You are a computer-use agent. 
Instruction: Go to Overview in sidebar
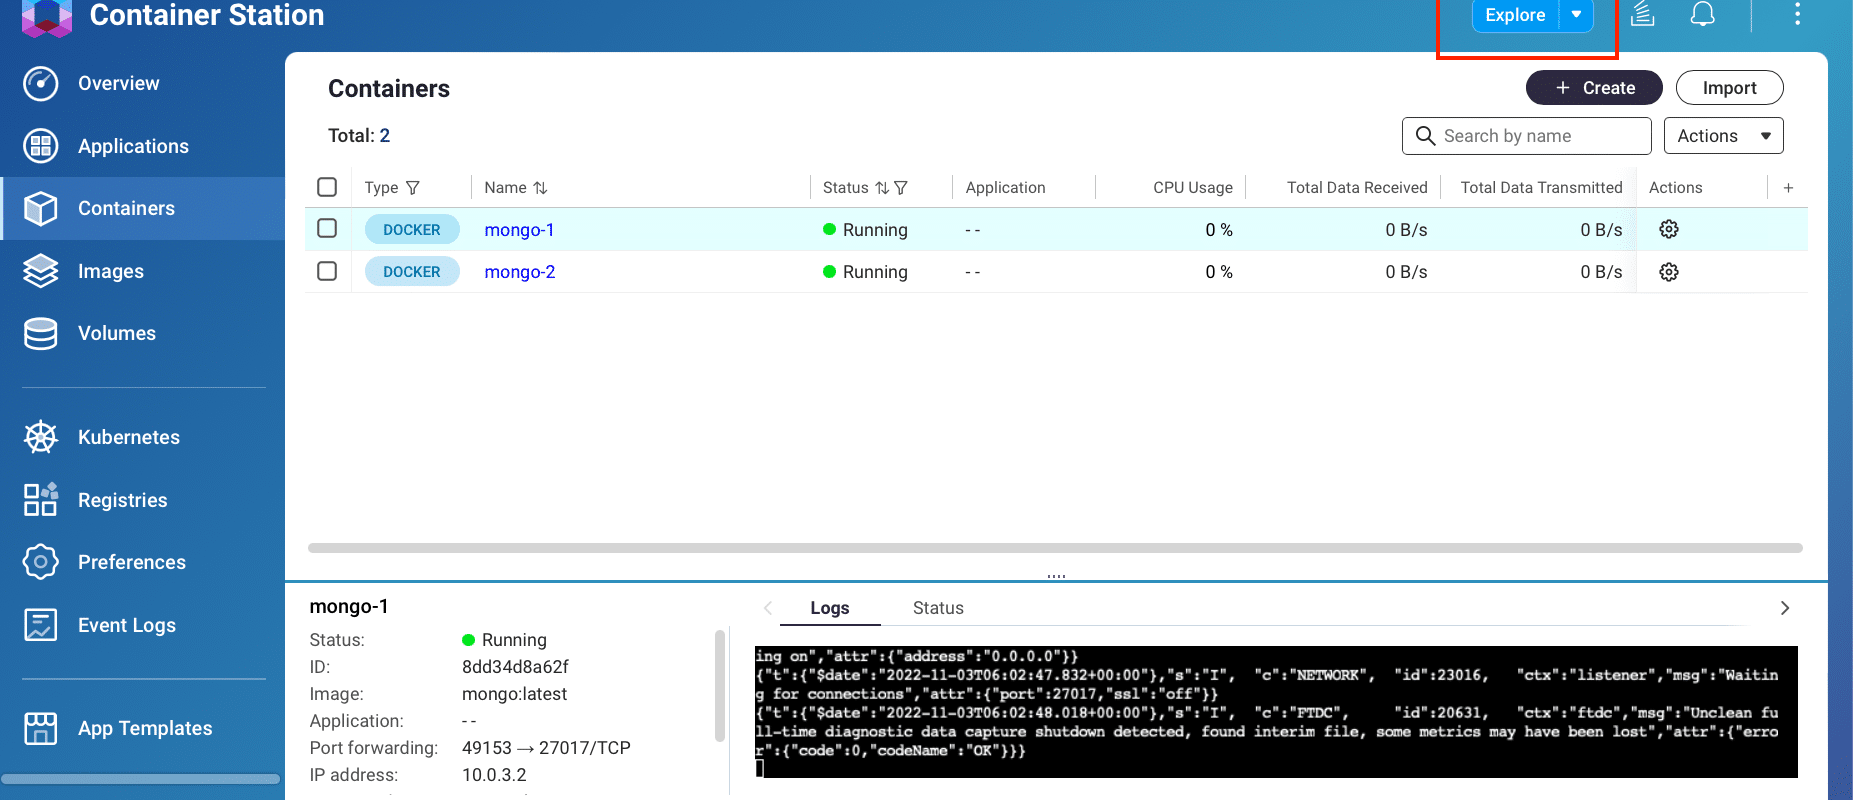118,83
